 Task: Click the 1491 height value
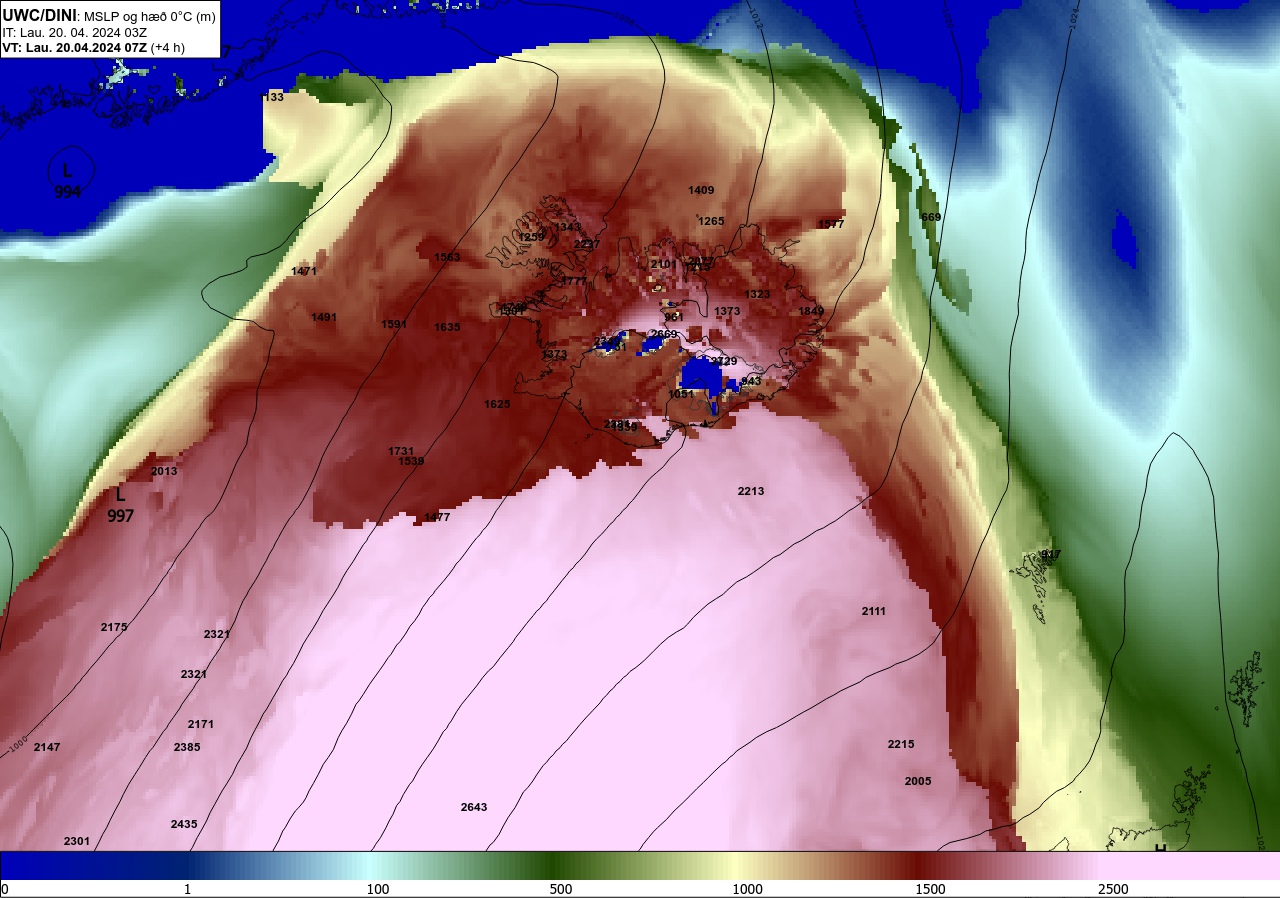point(324,317)
